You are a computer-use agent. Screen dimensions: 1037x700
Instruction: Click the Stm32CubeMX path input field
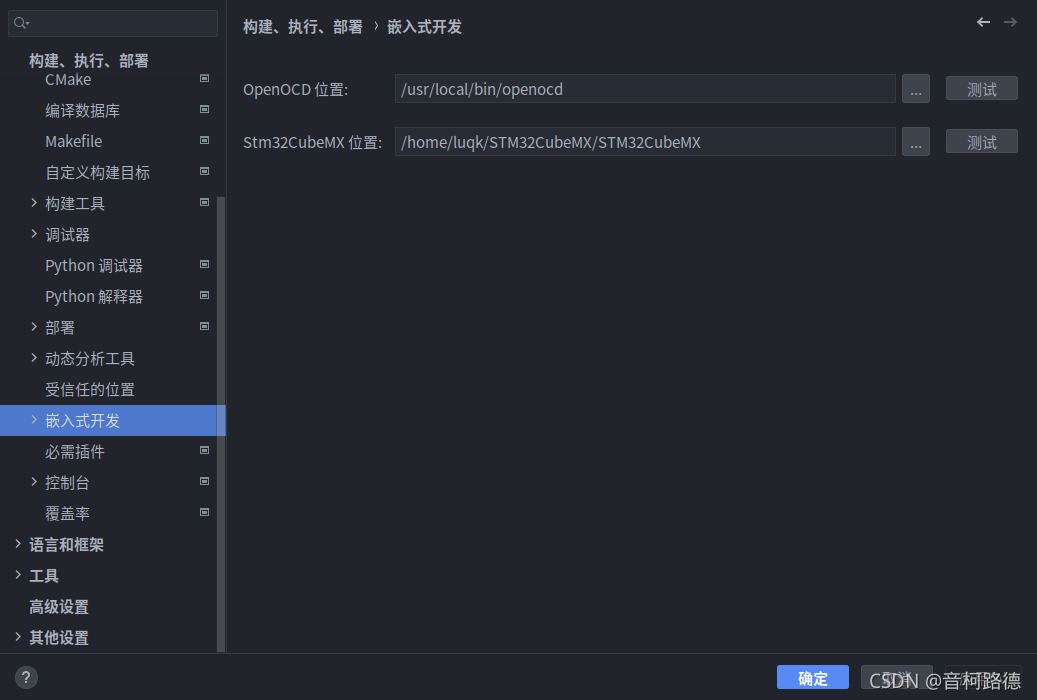click(645, 142)
